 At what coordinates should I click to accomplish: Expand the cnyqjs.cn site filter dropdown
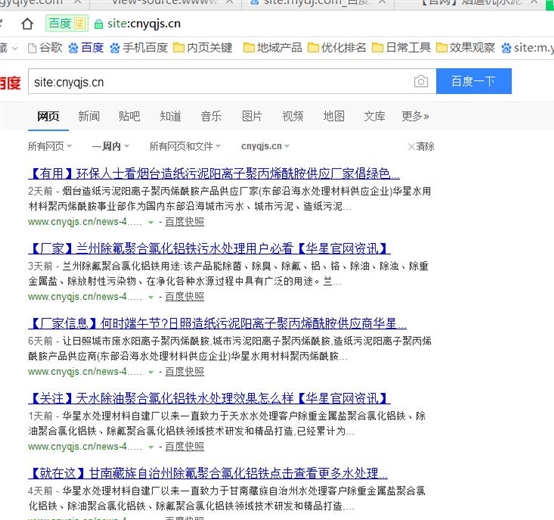(265, 146)
